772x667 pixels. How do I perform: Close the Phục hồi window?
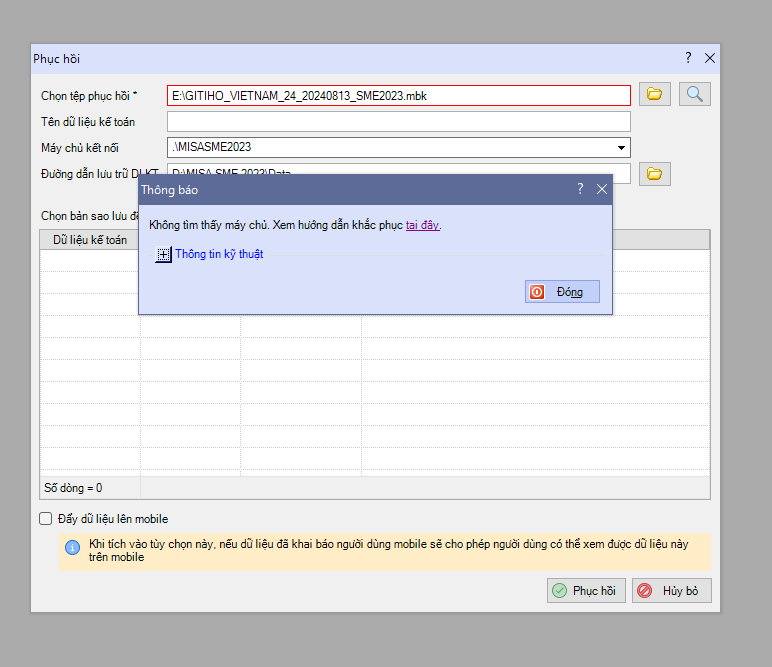coord(709,58)
